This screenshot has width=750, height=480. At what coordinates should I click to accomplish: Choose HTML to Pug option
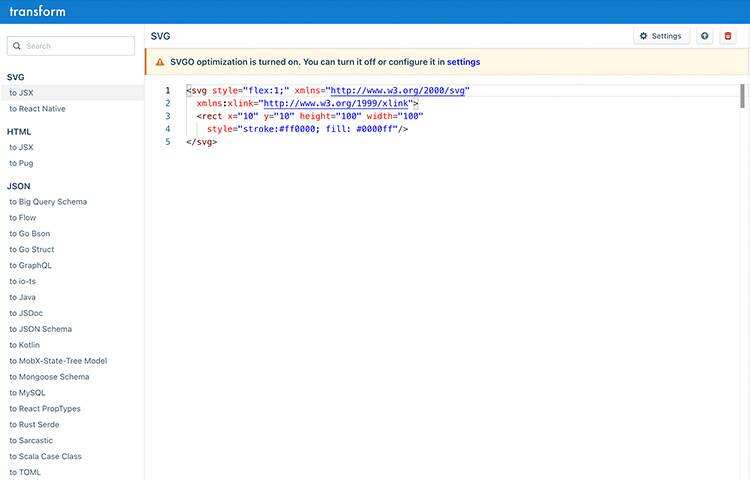[22, 163]
